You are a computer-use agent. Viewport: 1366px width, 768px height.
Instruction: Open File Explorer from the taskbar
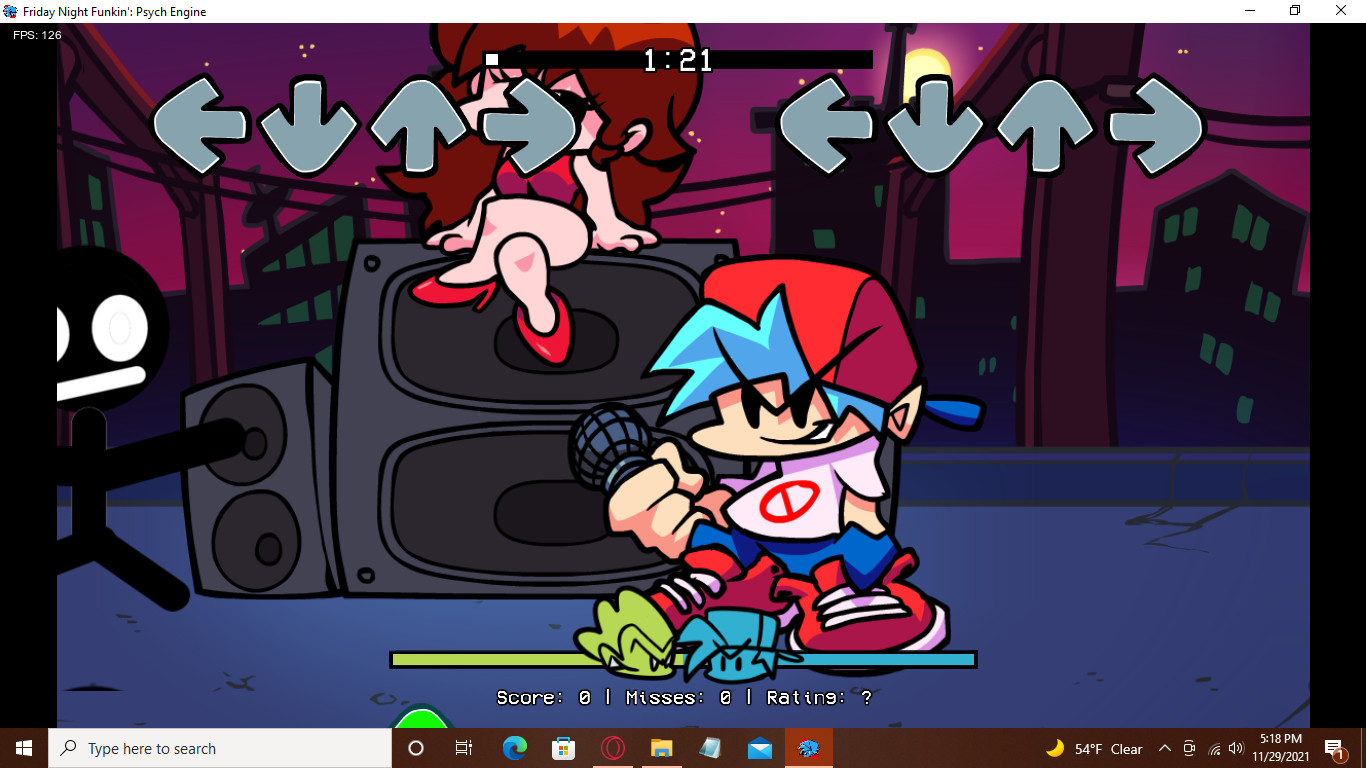660,748
